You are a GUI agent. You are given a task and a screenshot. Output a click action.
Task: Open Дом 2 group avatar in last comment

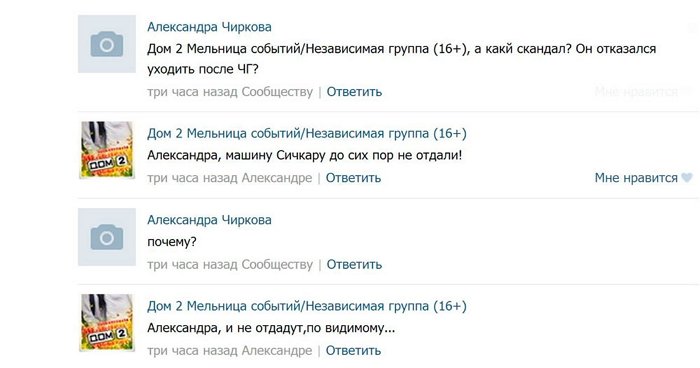tap(107, 322)
